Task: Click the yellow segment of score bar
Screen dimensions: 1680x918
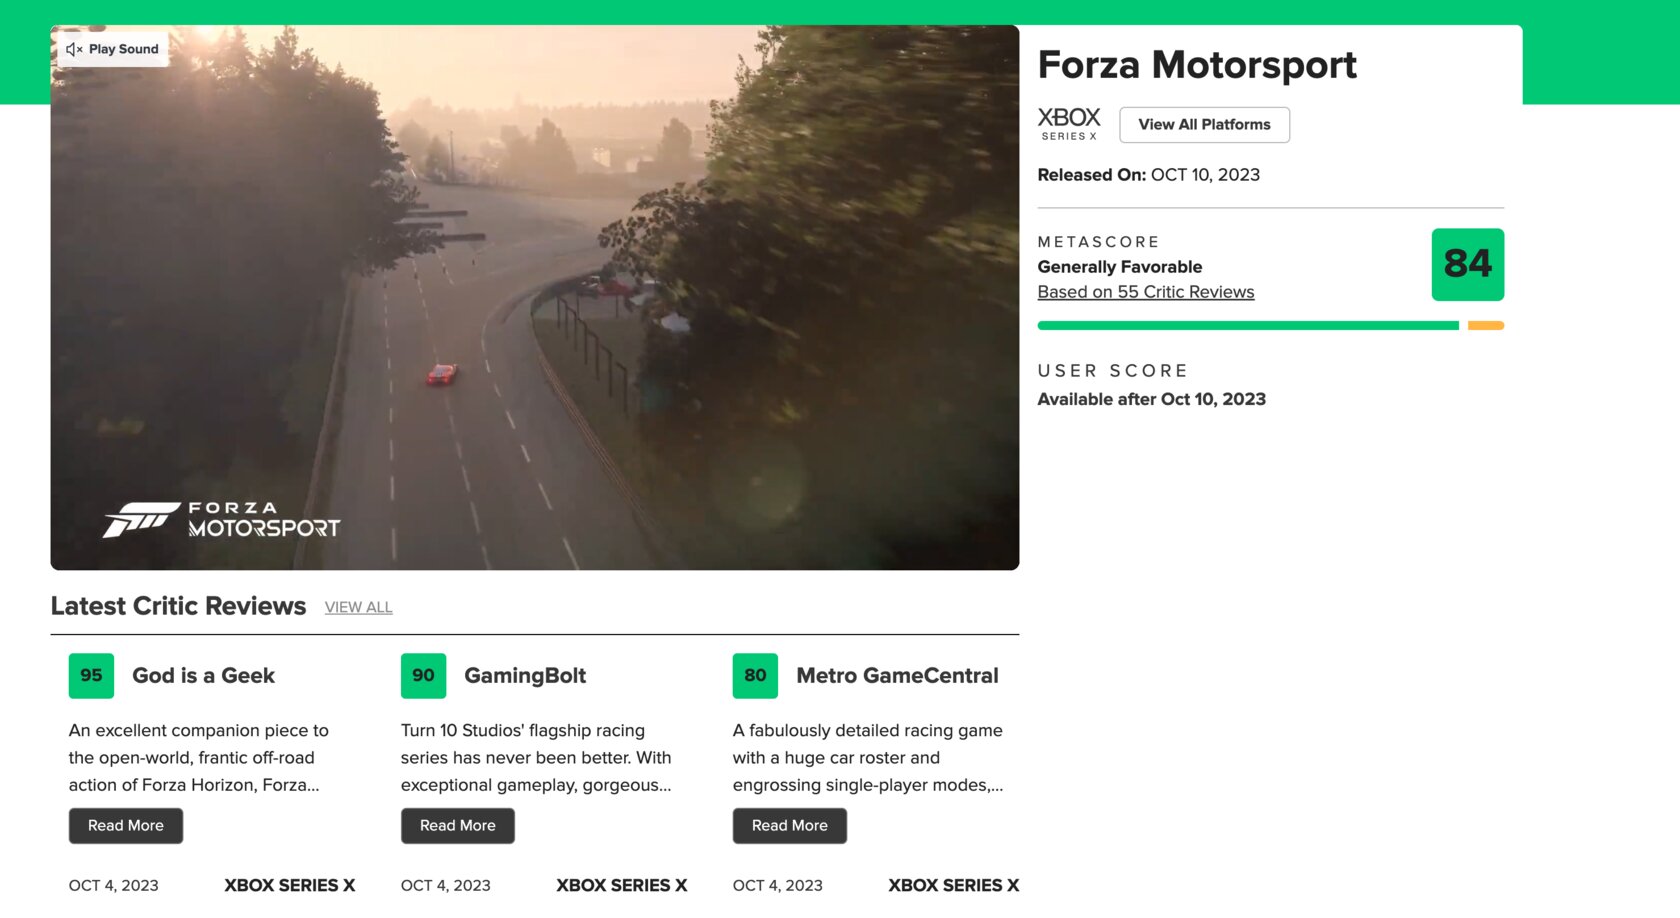Action: coord(1486,325)
